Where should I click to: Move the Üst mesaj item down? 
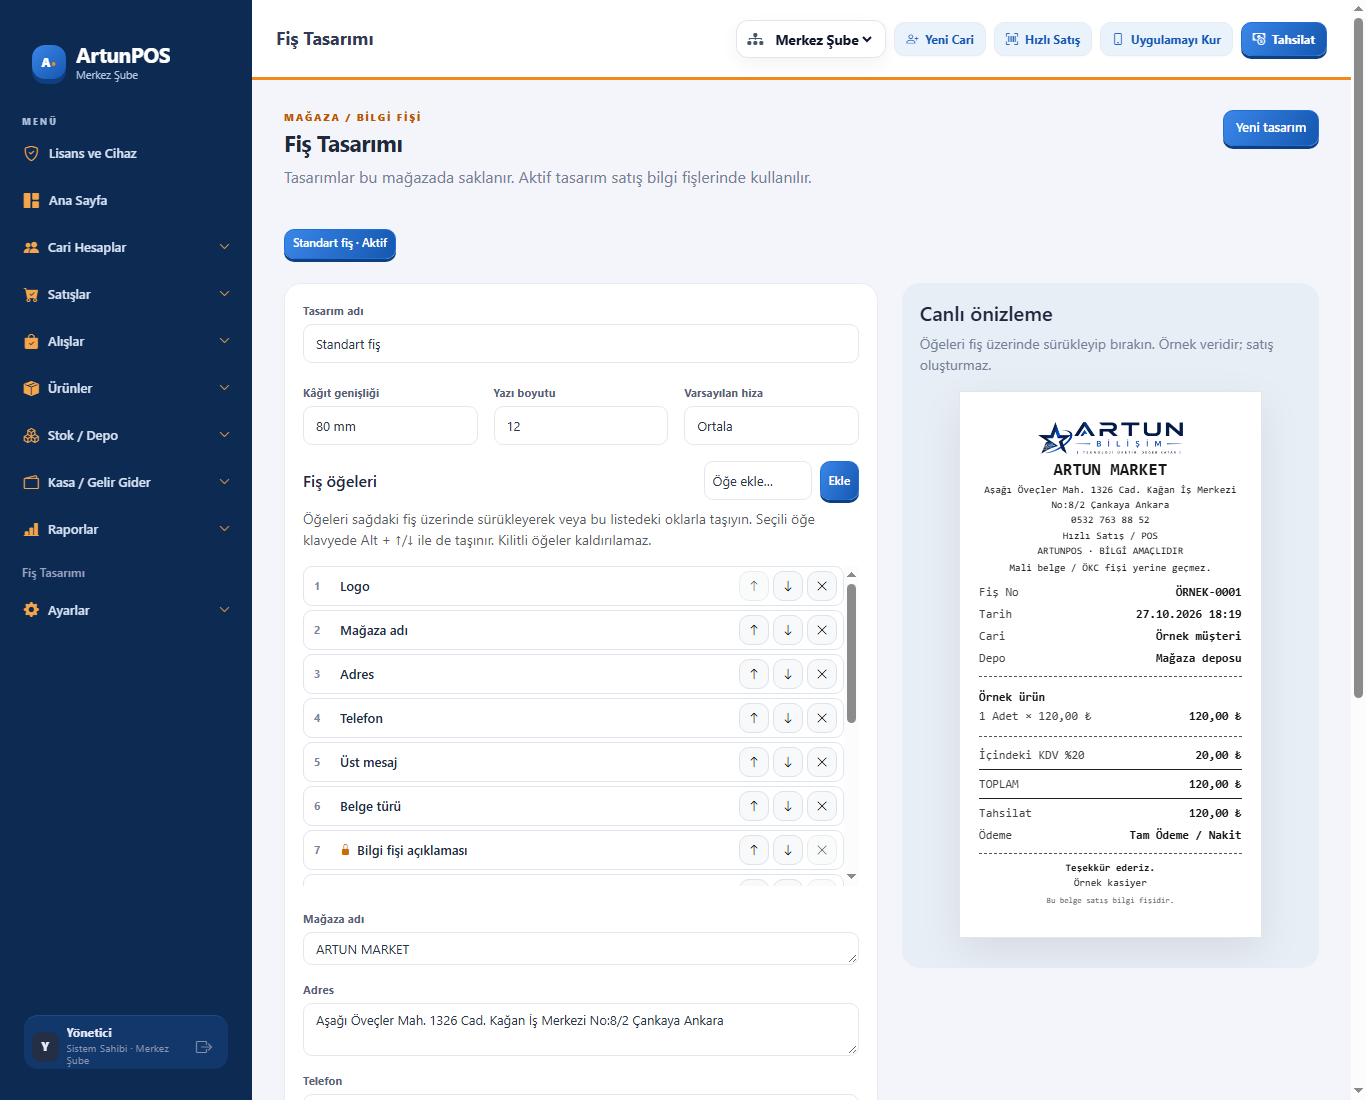[x=788, y=762]
